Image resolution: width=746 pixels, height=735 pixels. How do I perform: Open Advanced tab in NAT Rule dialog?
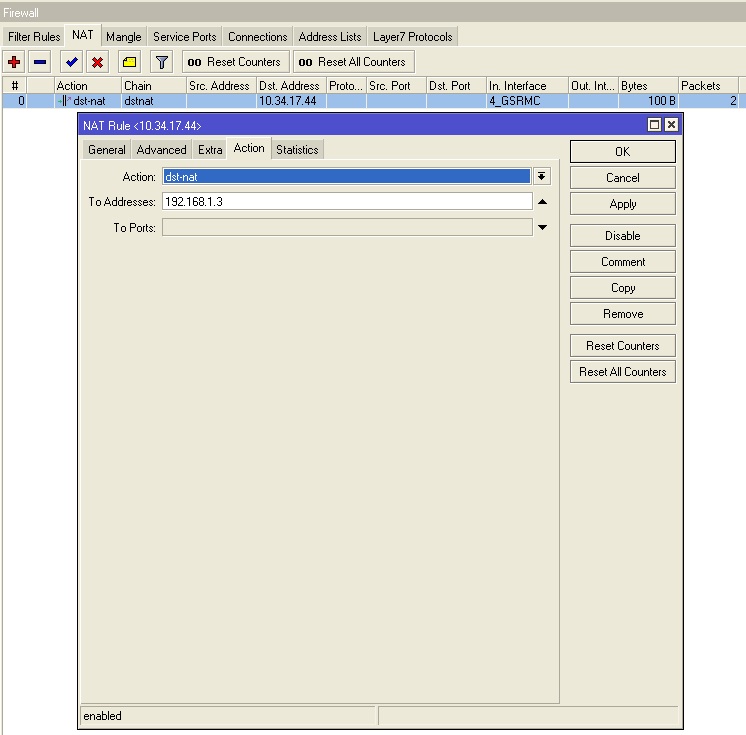point(161,150)
